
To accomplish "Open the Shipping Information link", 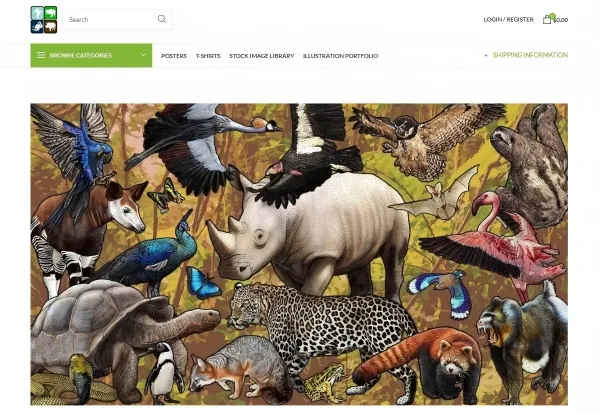I will click(x=530, y=55).
